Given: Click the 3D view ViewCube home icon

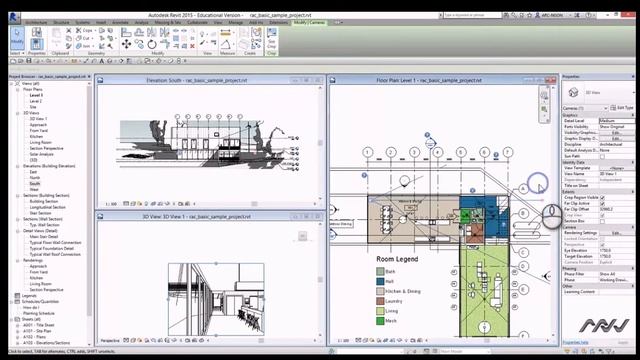Looking at the screenshot, I should tap(302, 236).
